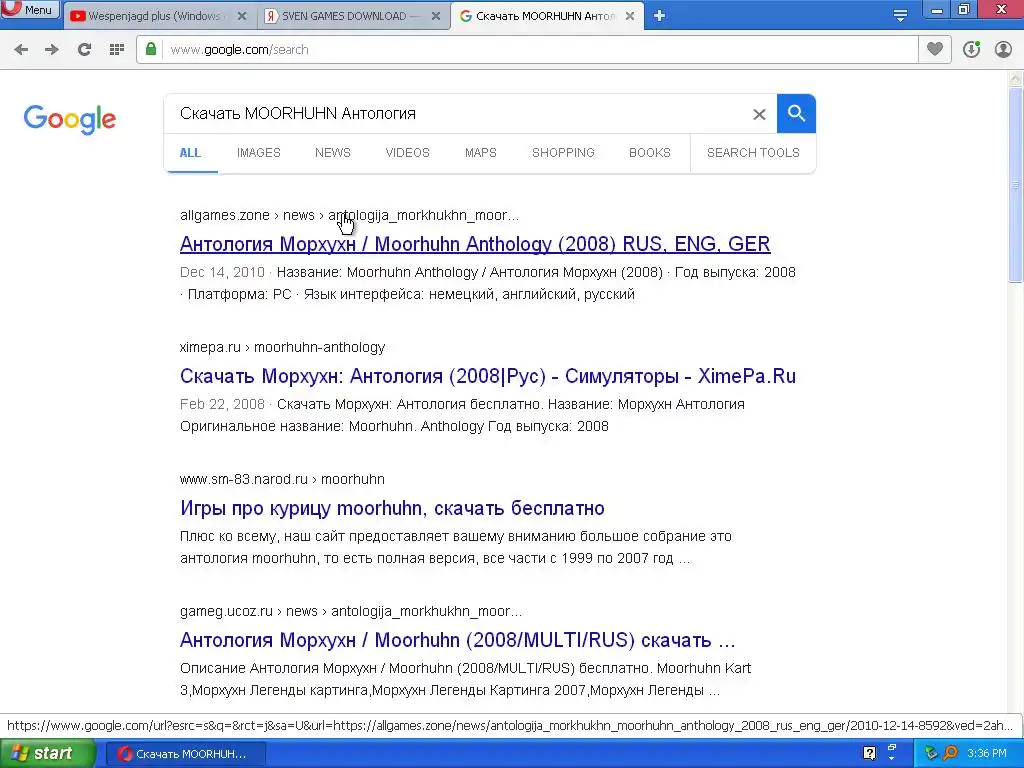Viewport: 1024px width, 768px height.
Task: Open the Speed Dial grid icon
Action: pyautogui.click(x=116, y=49)
